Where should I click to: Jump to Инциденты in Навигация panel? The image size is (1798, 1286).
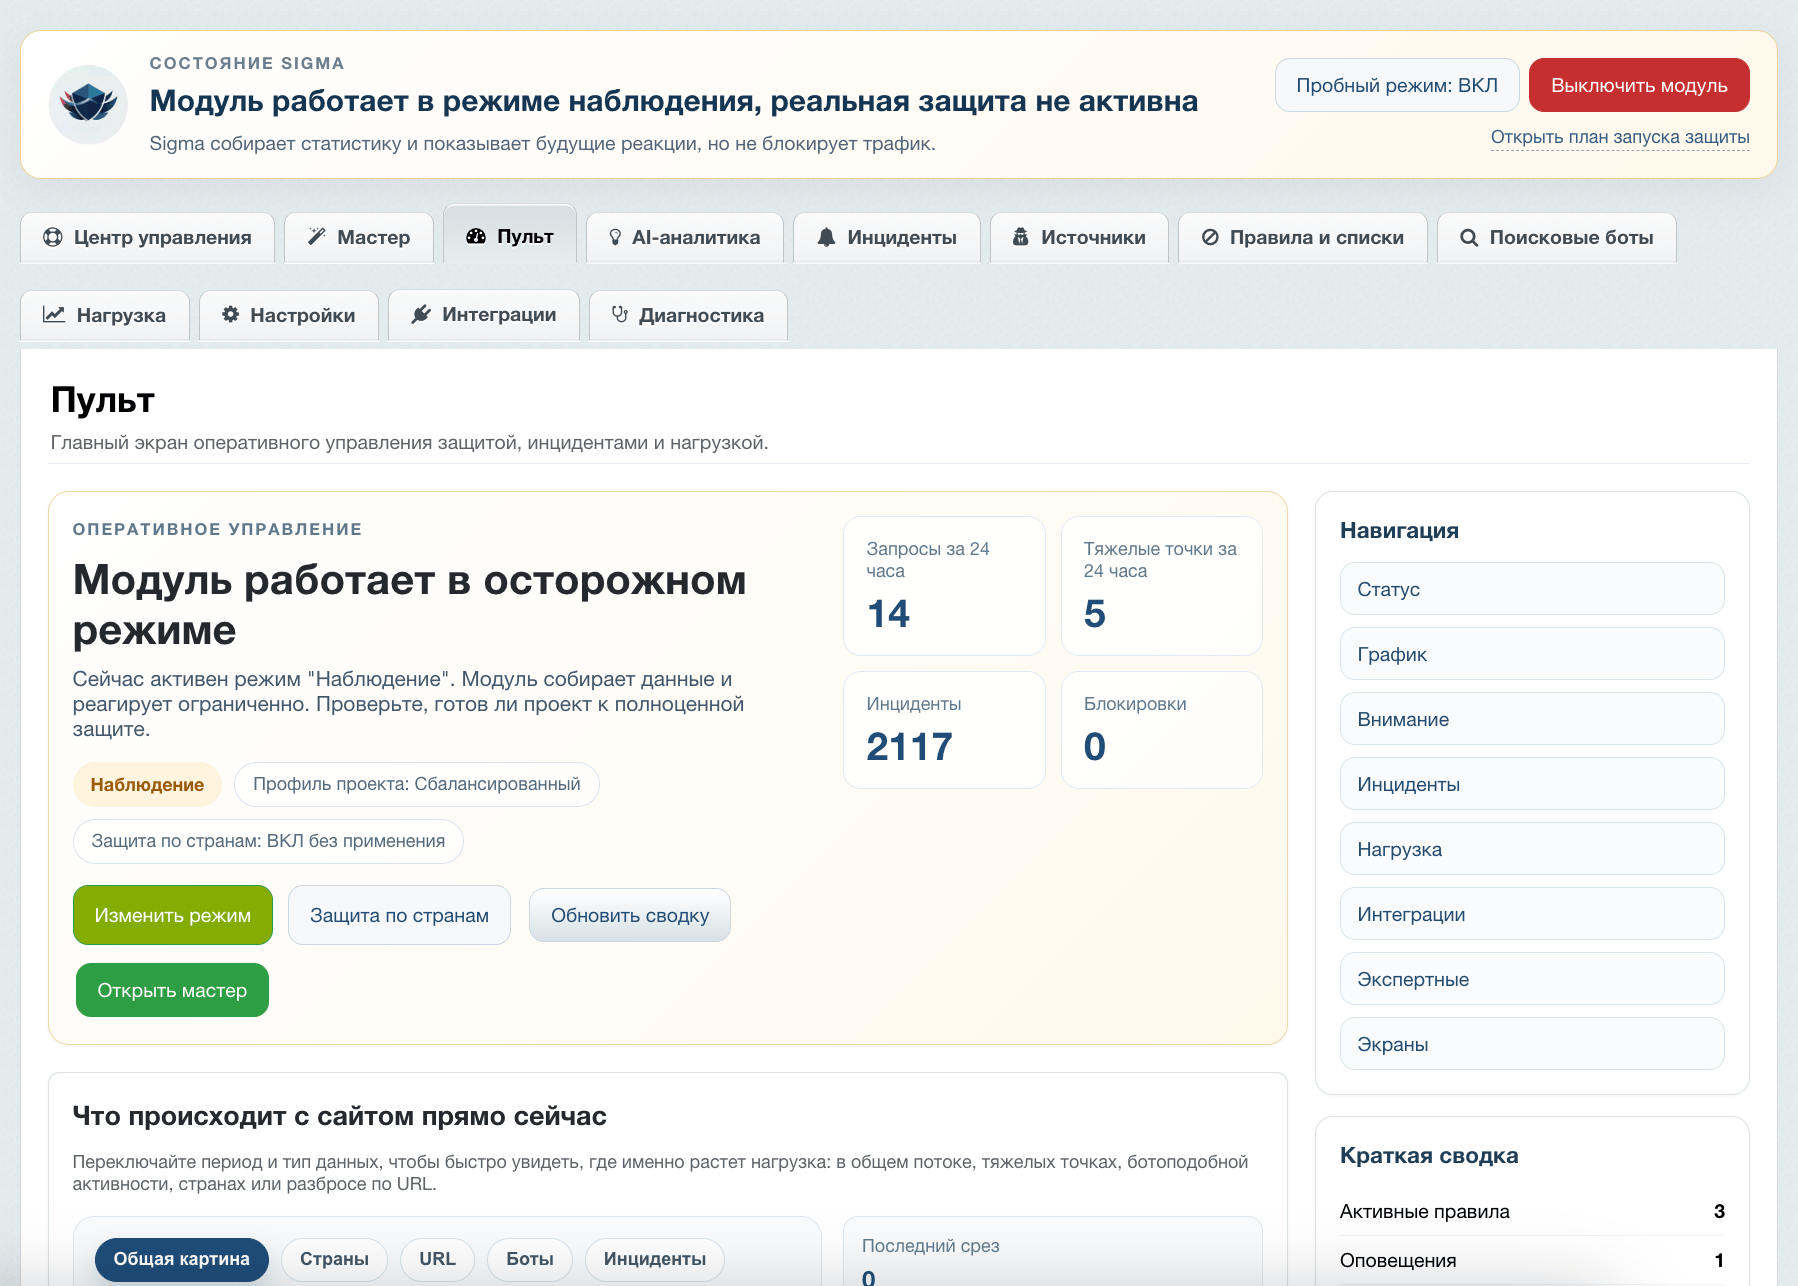pyautogui.click(x=1532, y=784)
